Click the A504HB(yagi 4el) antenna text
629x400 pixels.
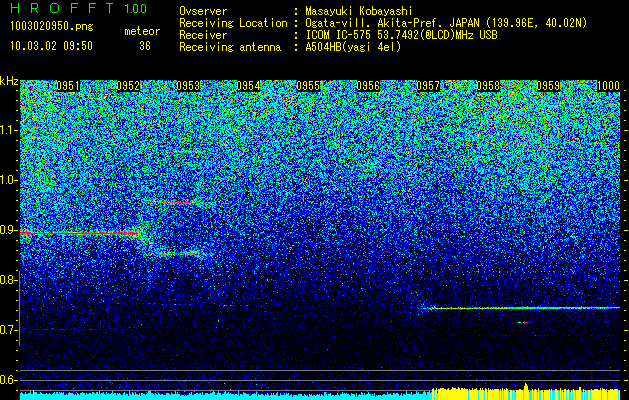pos(353,47)
